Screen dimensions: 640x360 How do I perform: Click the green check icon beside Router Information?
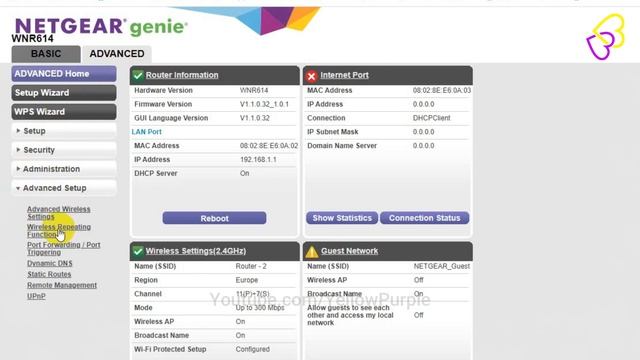point(138,76)
